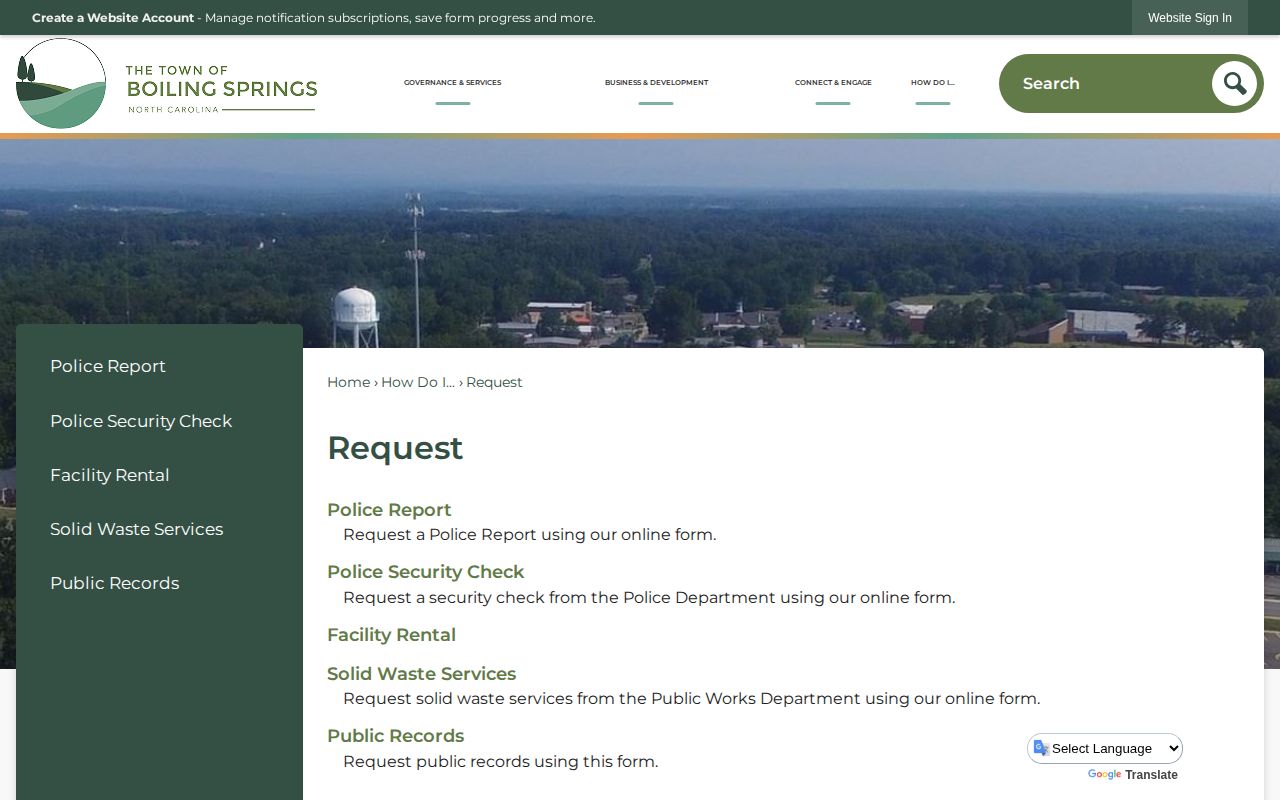Click the Google Translate icon
1280x800 pixels.
1041,748
